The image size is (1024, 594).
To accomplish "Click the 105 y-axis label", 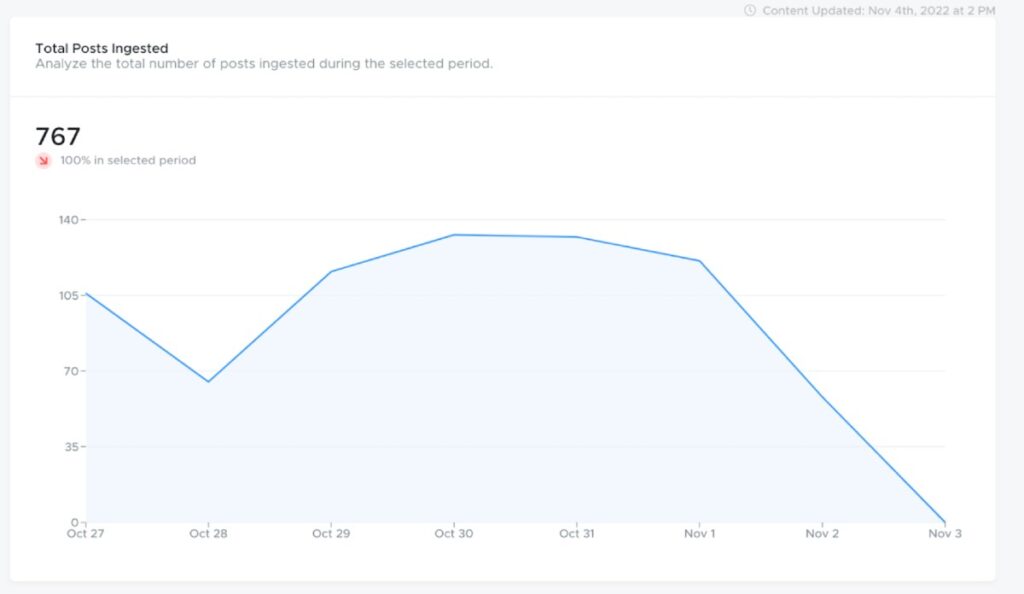I will [69, 296].
